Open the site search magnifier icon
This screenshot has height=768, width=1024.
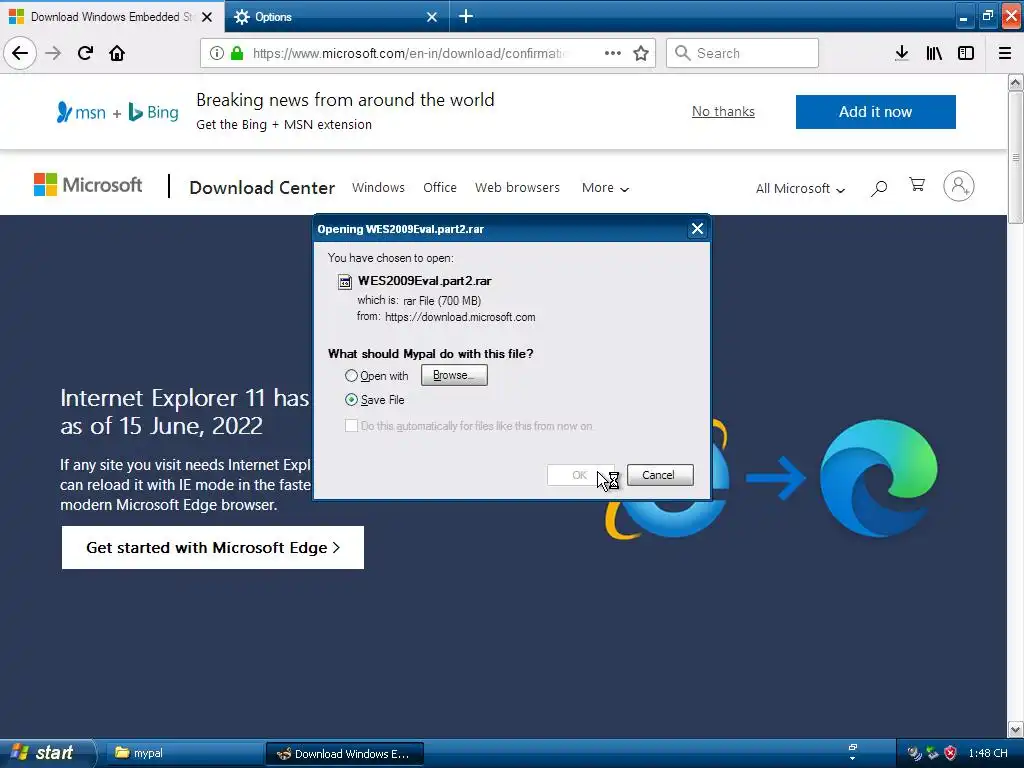(879, 188)
